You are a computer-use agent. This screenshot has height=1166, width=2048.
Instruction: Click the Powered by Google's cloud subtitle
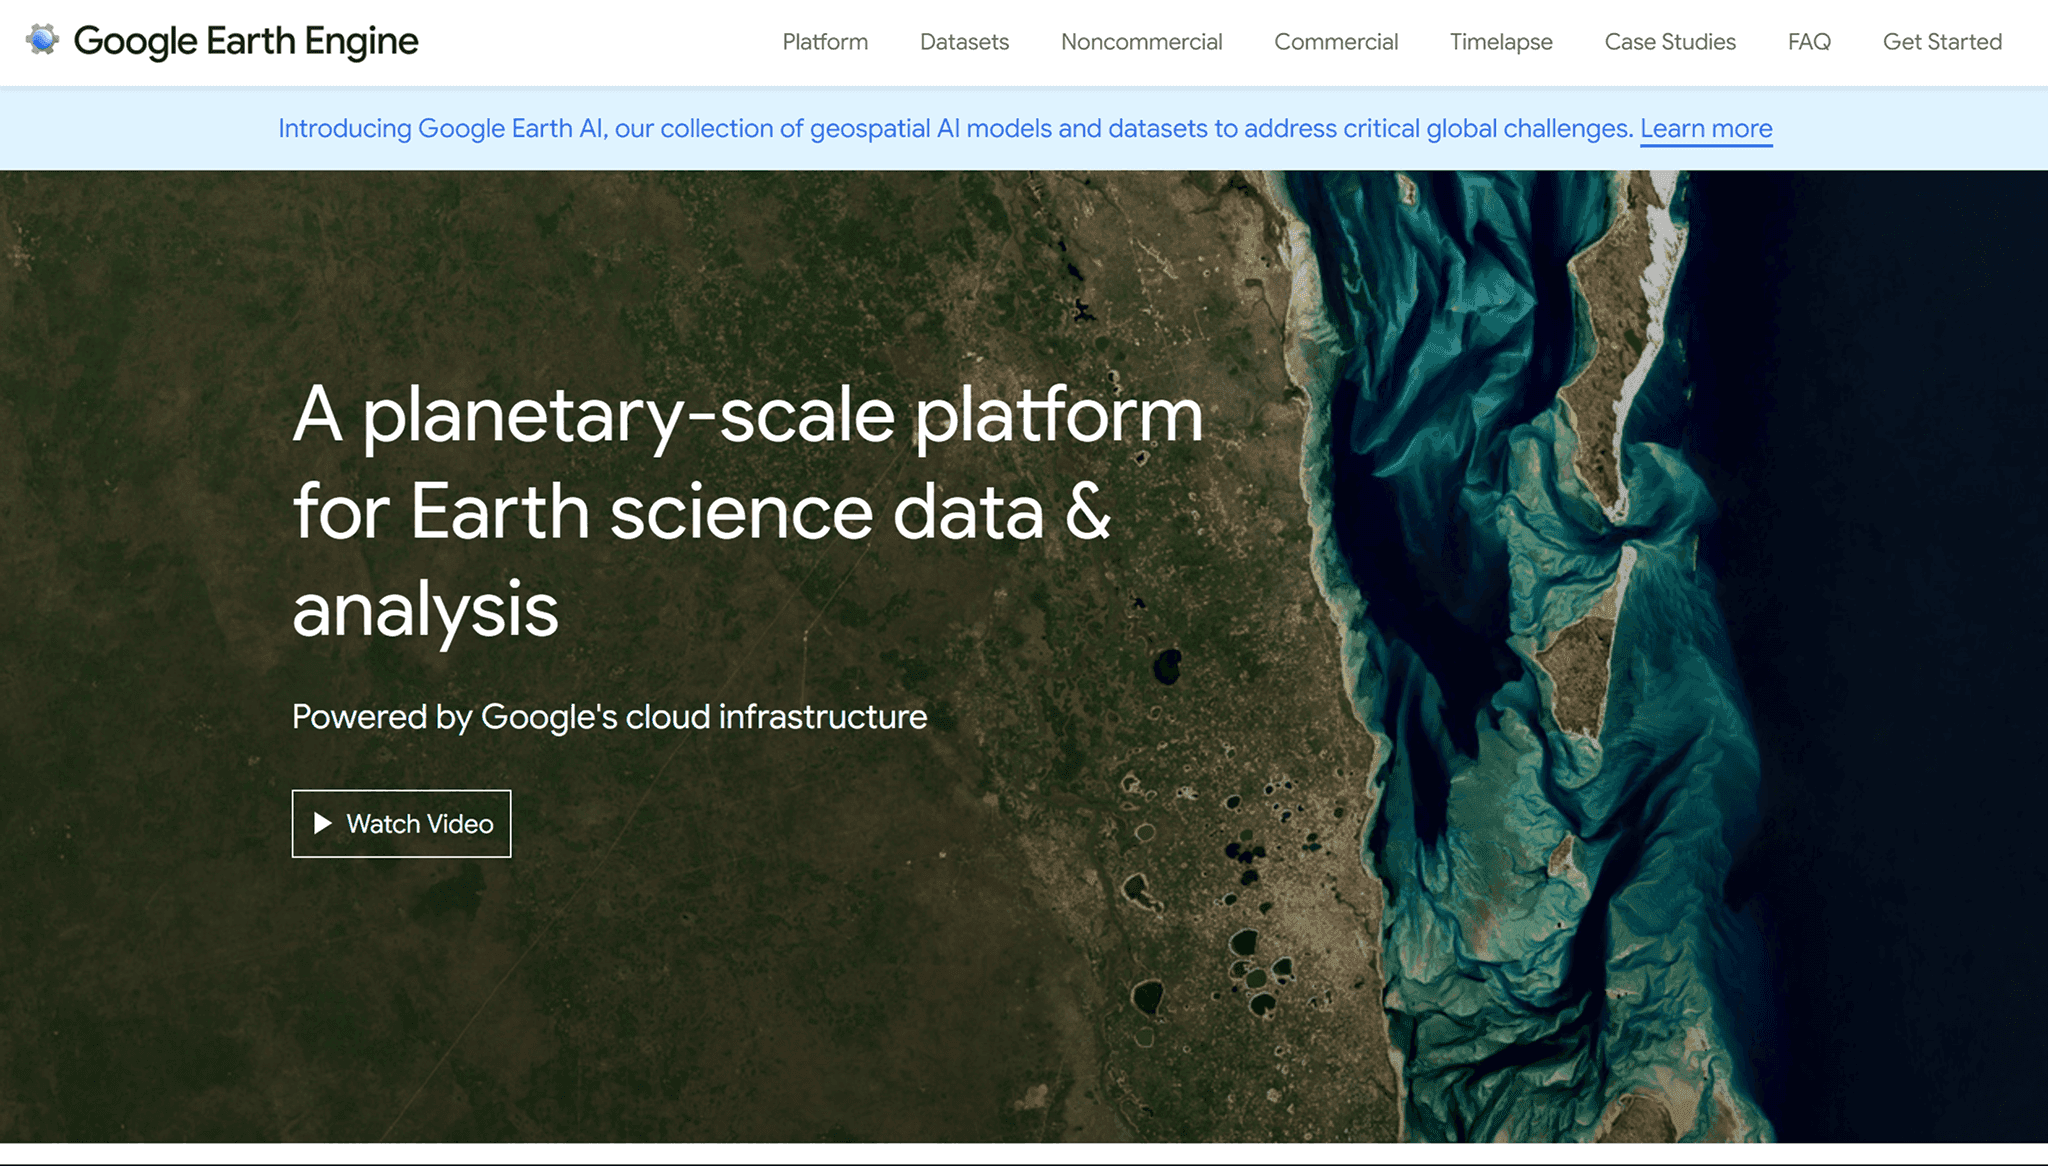click(x=609, y=717)
